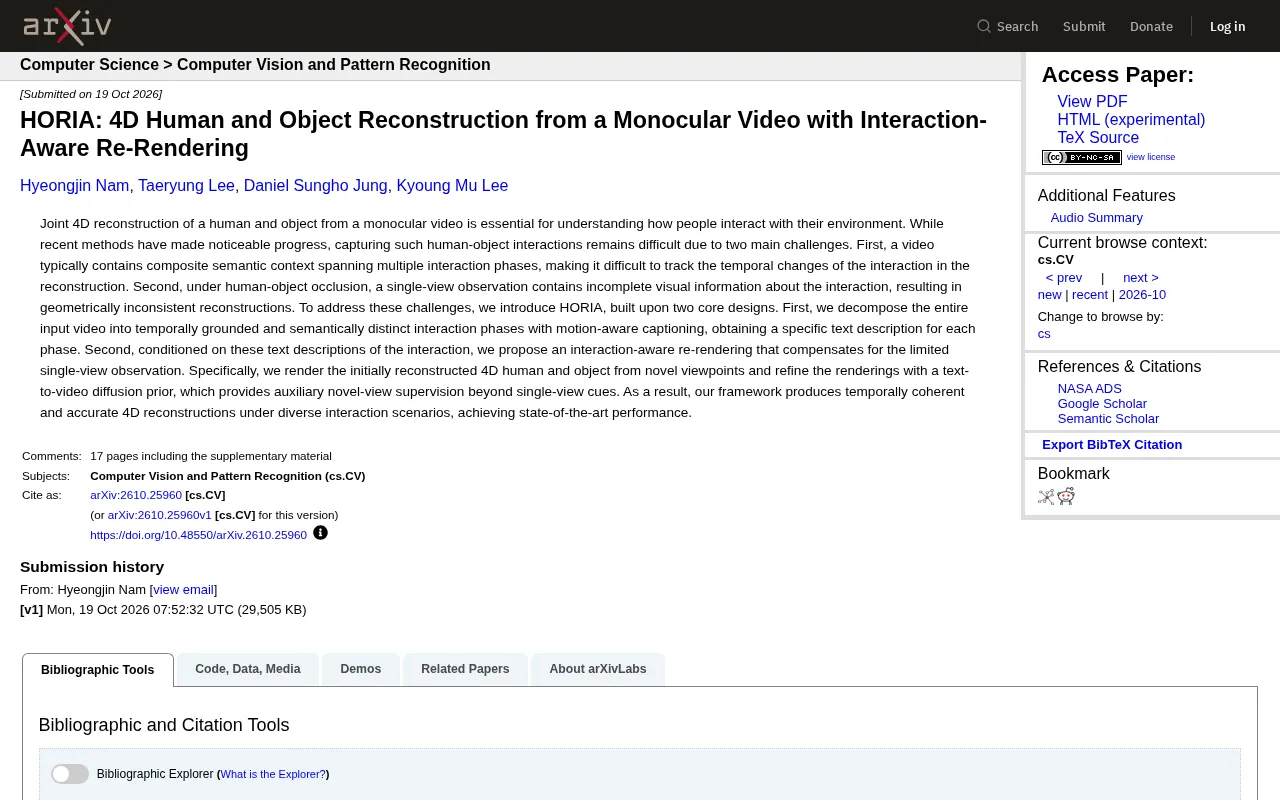
Task: Open the 2026-10 monthly listing
Action: [x=1142, y=295]
